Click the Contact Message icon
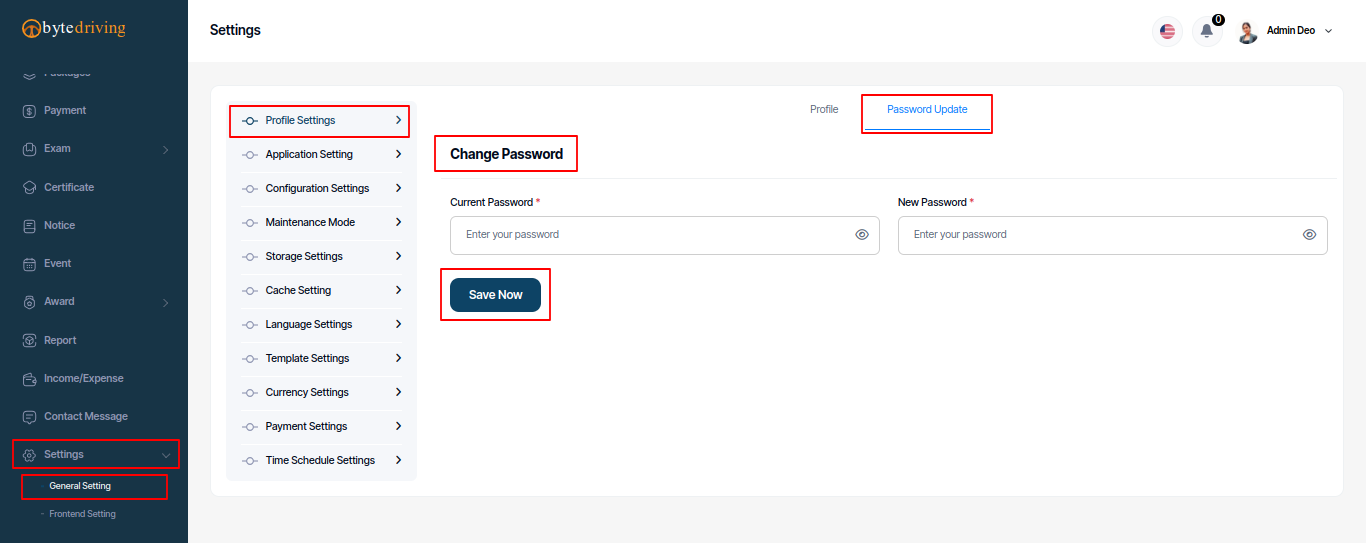Viewport: 1366px width, 543px height. pos(29,417)
